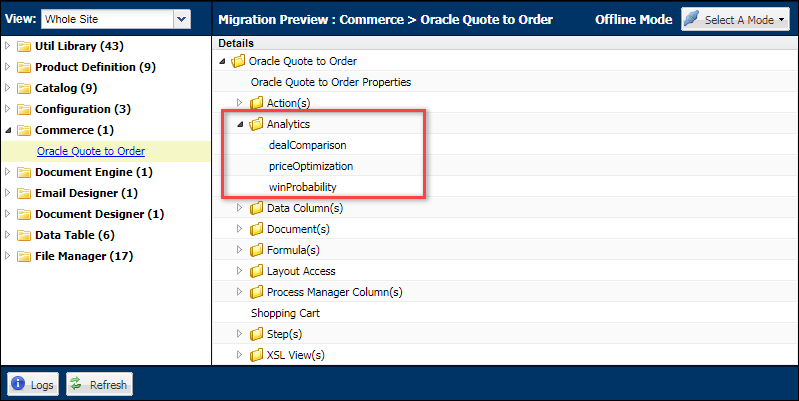Viewport: 799px width, 401px height.
Task: Select dealComparison under Analytics
Action: coord(307,145)
